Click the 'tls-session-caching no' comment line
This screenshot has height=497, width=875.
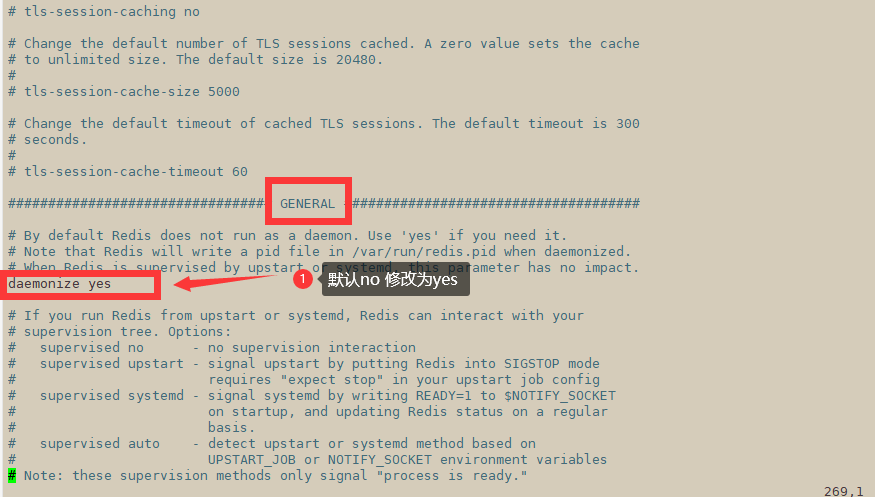point(104,12)
